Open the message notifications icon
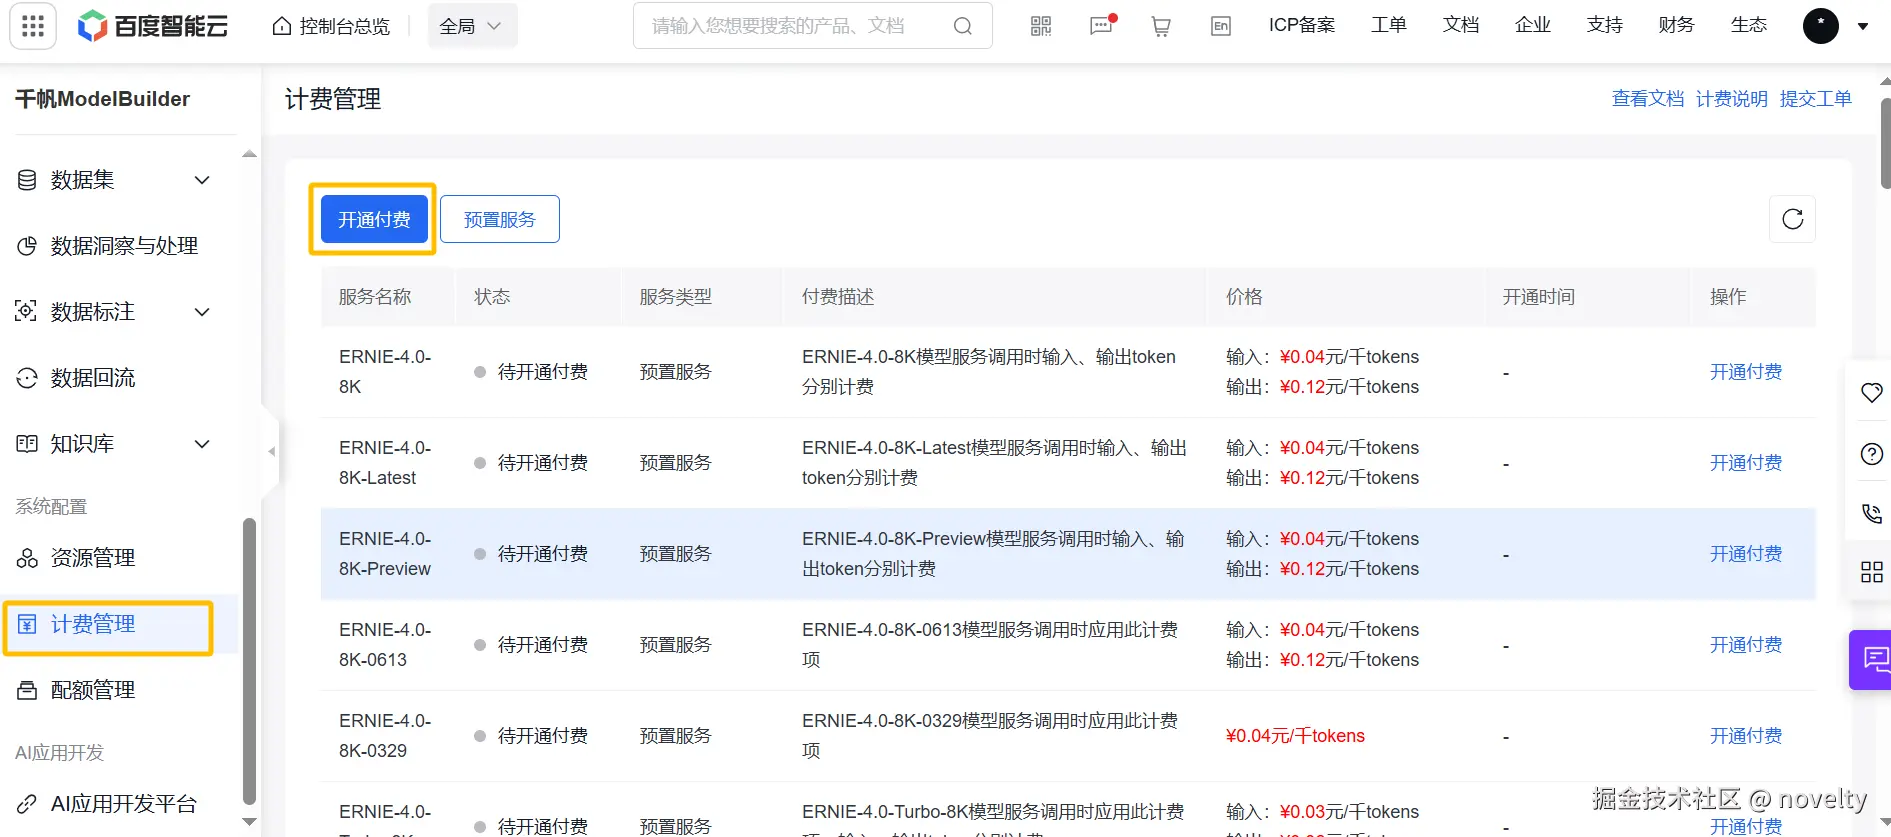Image resolution: width=1891 pixels, height=837 pixels. tap(1102, 26)
